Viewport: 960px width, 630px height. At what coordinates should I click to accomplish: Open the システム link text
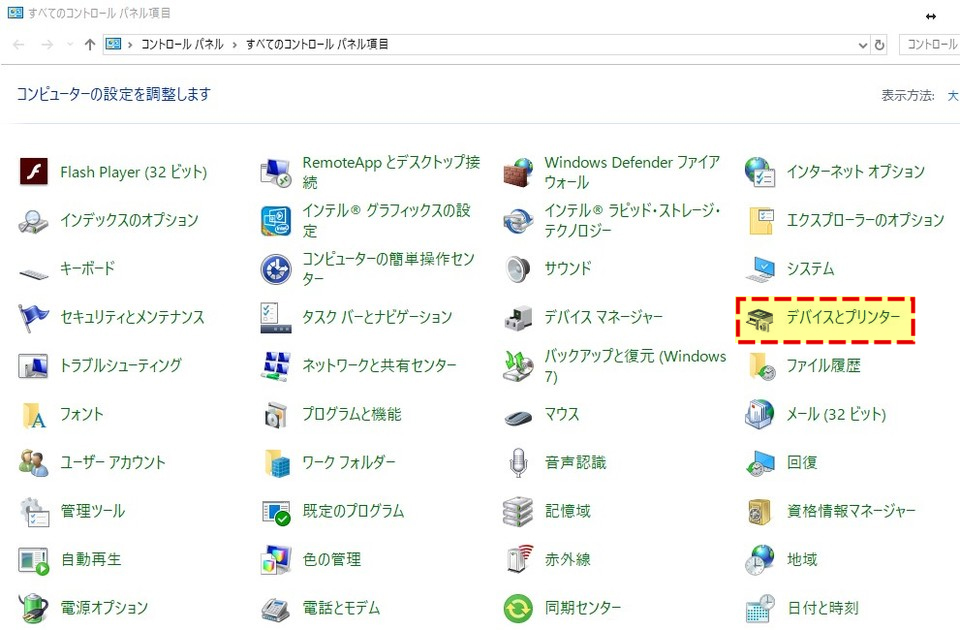811,269
